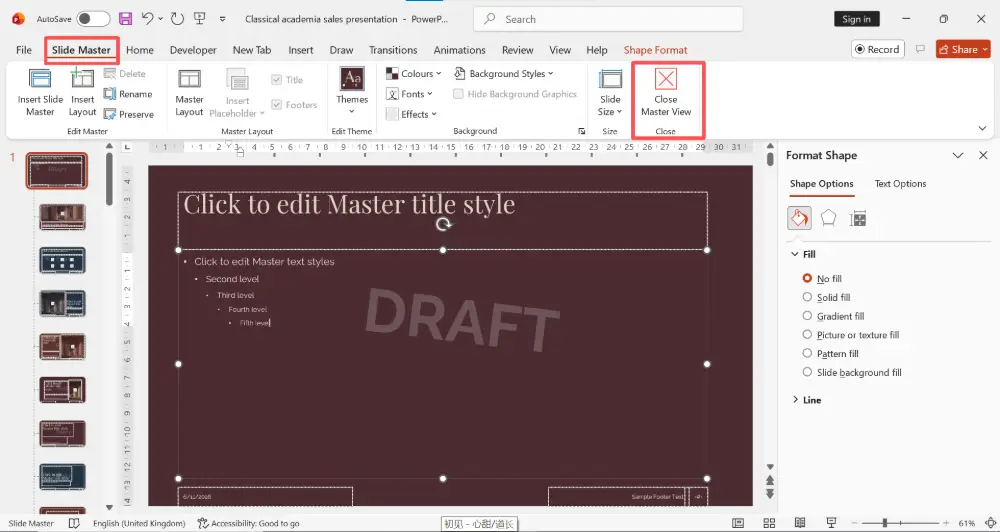Screen dimensions: 1000x532
Task: Open Effects tab pentagon icon
Action: (x=828, y=218)
